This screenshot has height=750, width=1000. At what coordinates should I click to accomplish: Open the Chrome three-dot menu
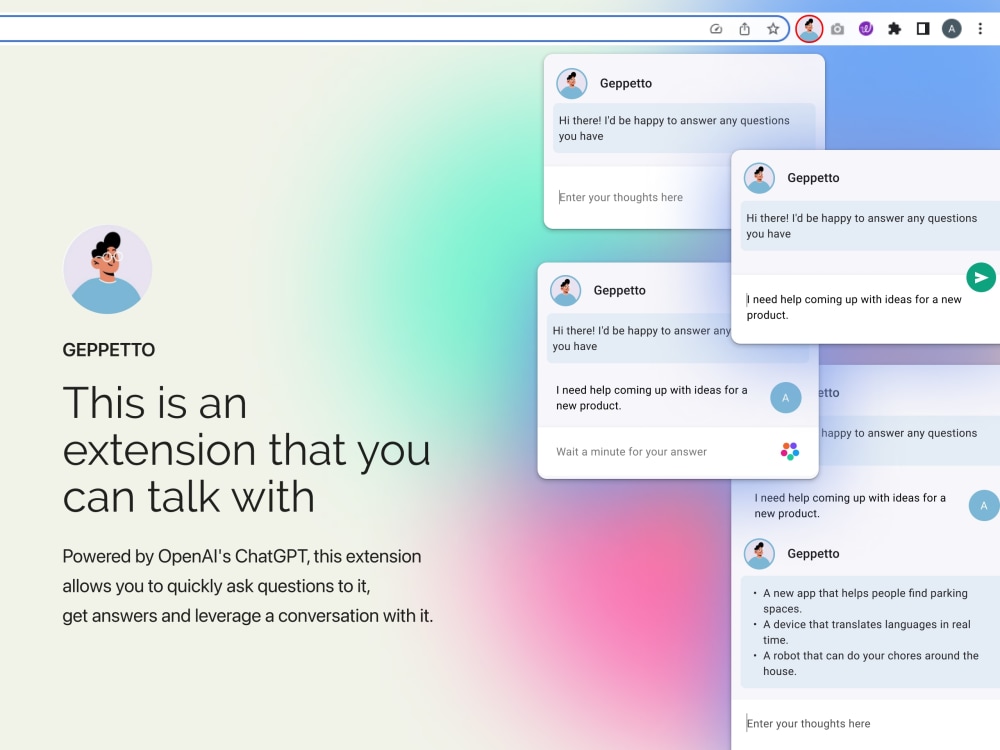pos(980,29)
